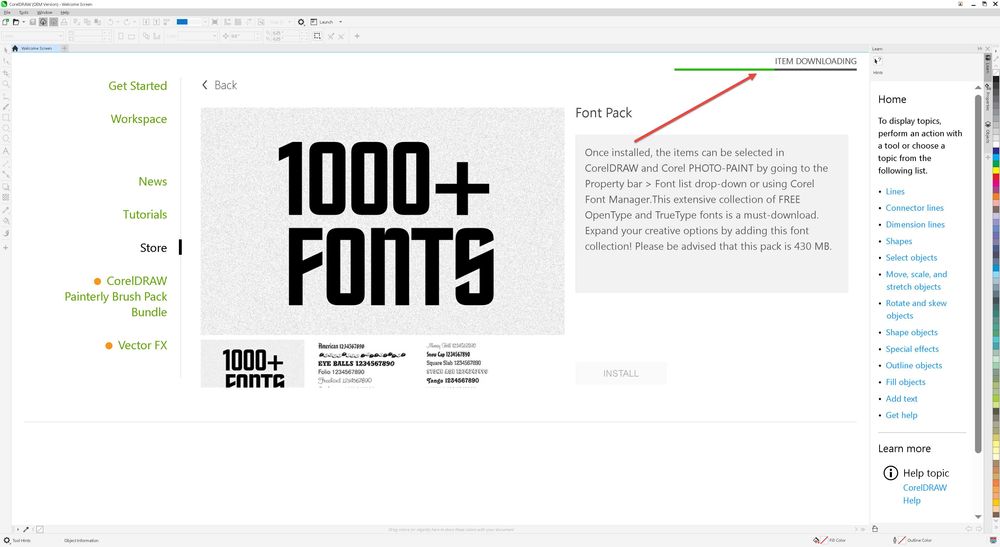This screenshot has height=547, width=1000.
Task: Click the item downloading progress bar
Action: click(765, 69)
